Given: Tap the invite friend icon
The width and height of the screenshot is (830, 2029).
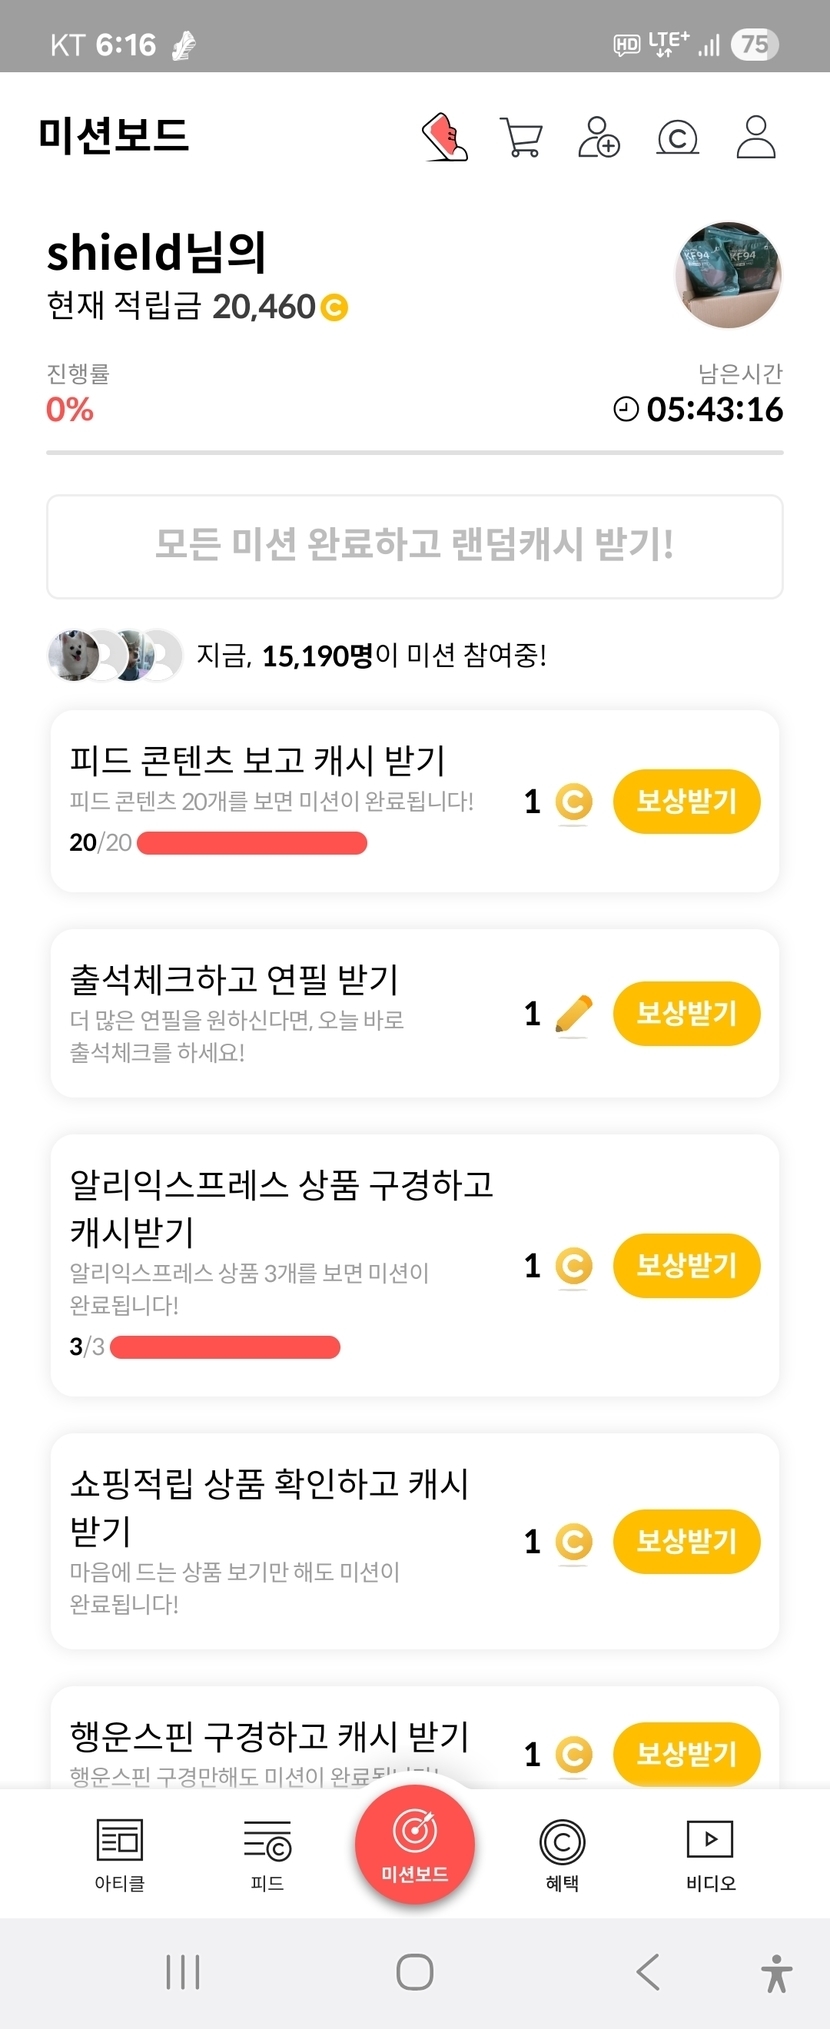Looking at the screenshot, I should tap(599, 137).
